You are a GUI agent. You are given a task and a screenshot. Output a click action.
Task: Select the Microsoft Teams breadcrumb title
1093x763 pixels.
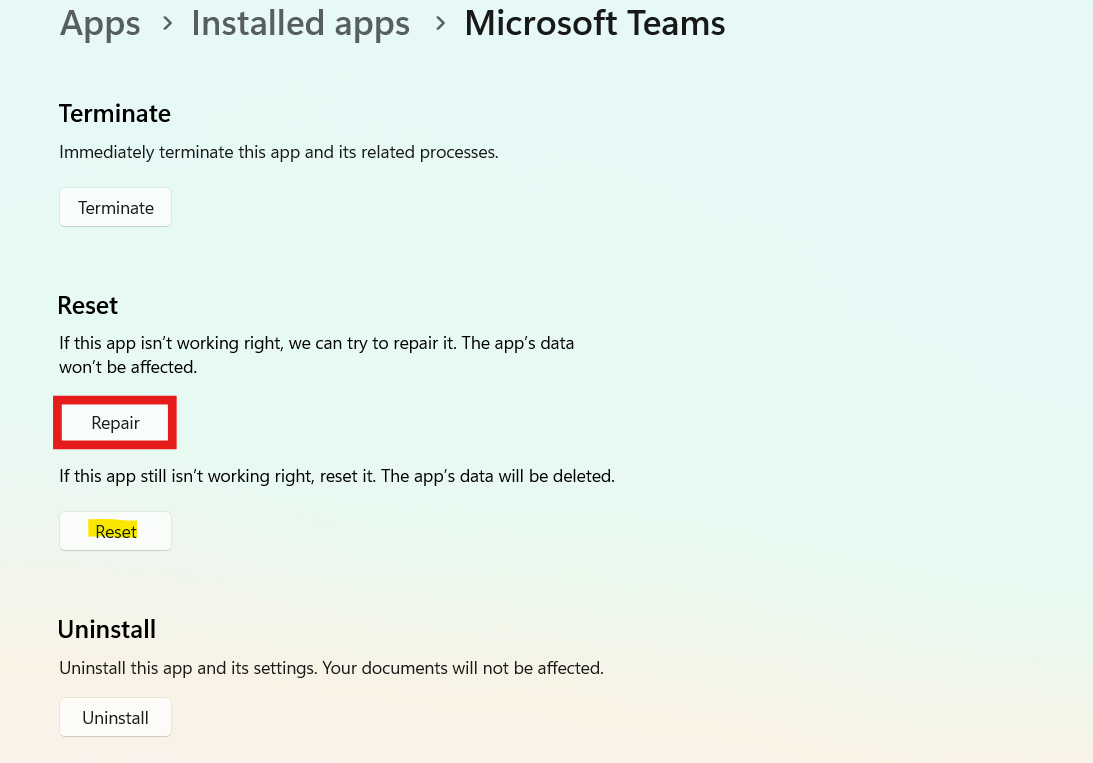click(x=594, y=24)
